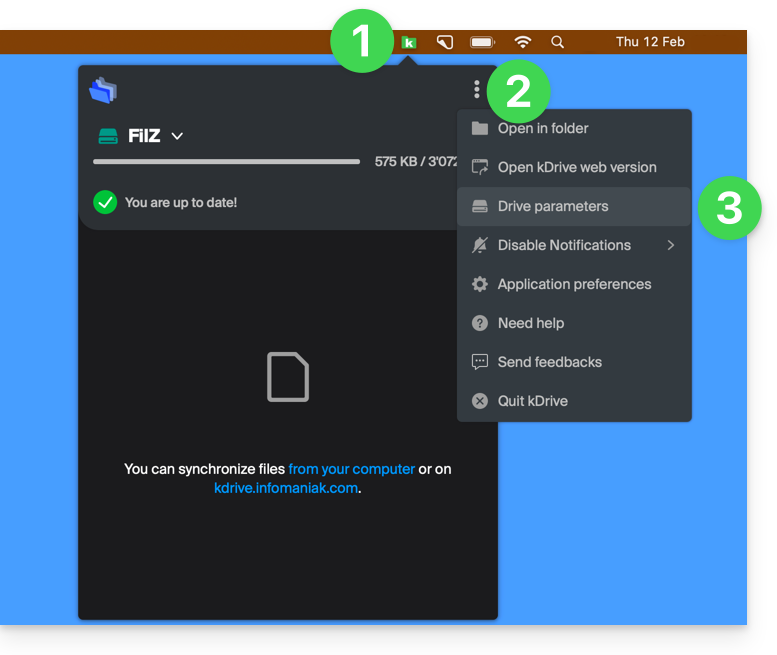The height and width of the screenshot is (655, 777).
Task: Open the three-dot kDrive options menu
Action: (477, 90)
